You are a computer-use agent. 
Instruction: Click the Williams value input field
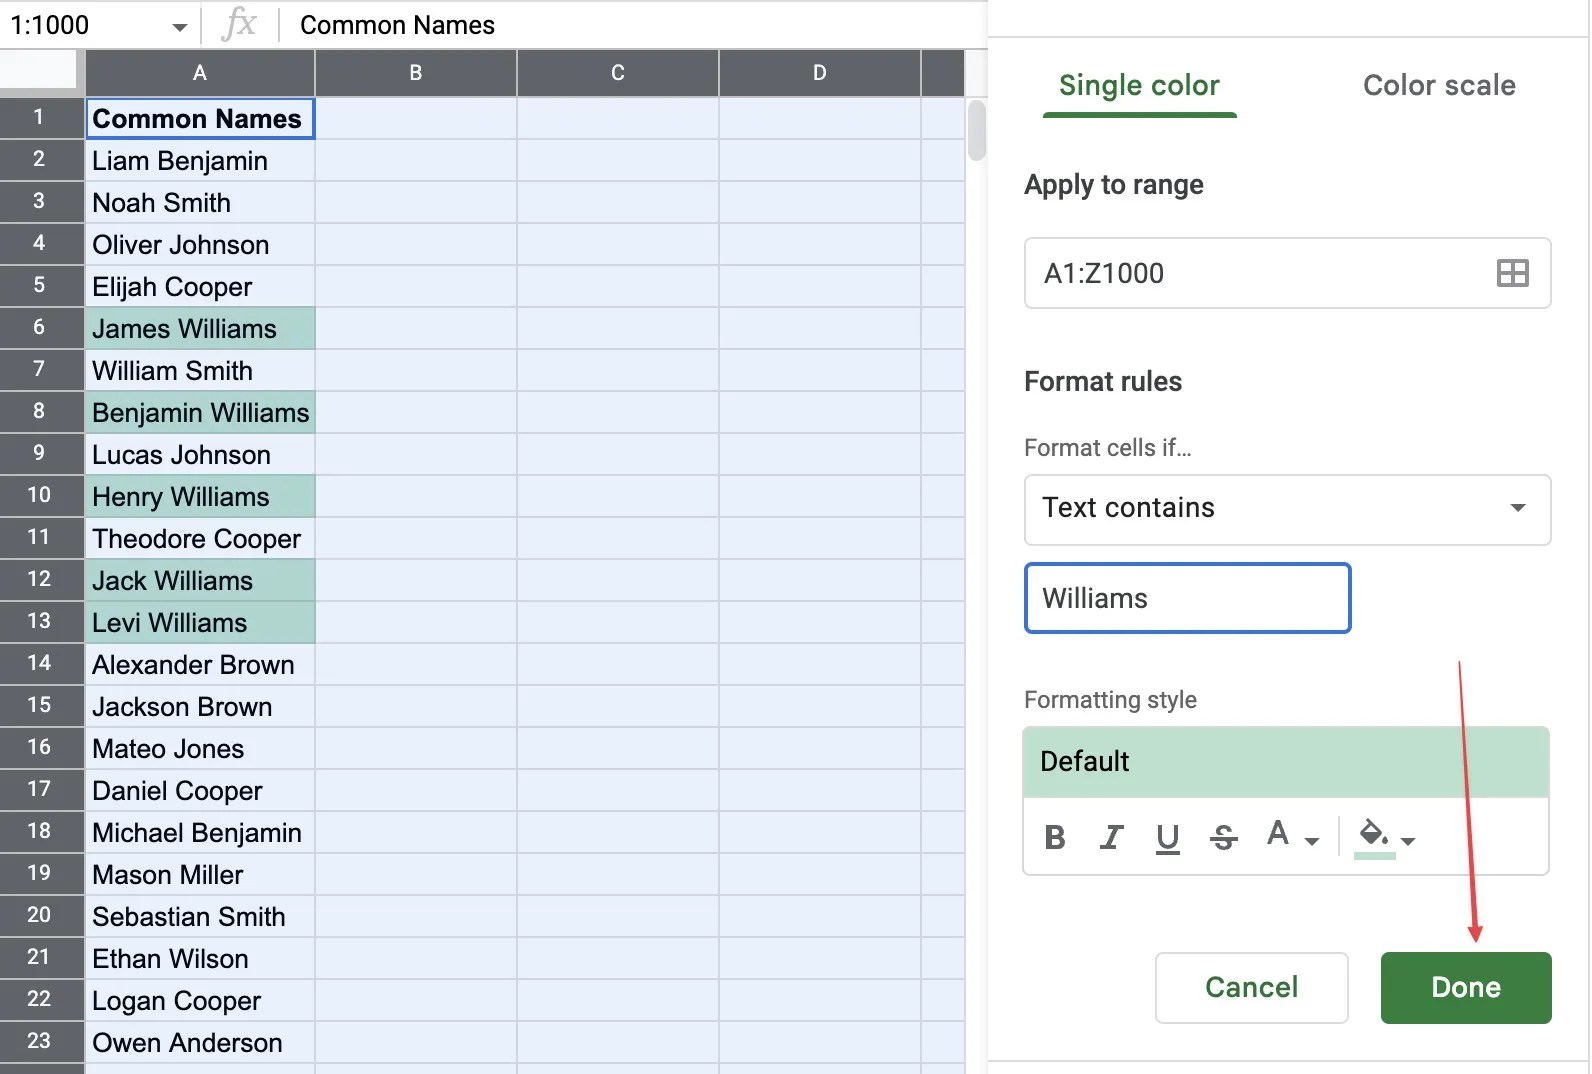pos(1187,598)
